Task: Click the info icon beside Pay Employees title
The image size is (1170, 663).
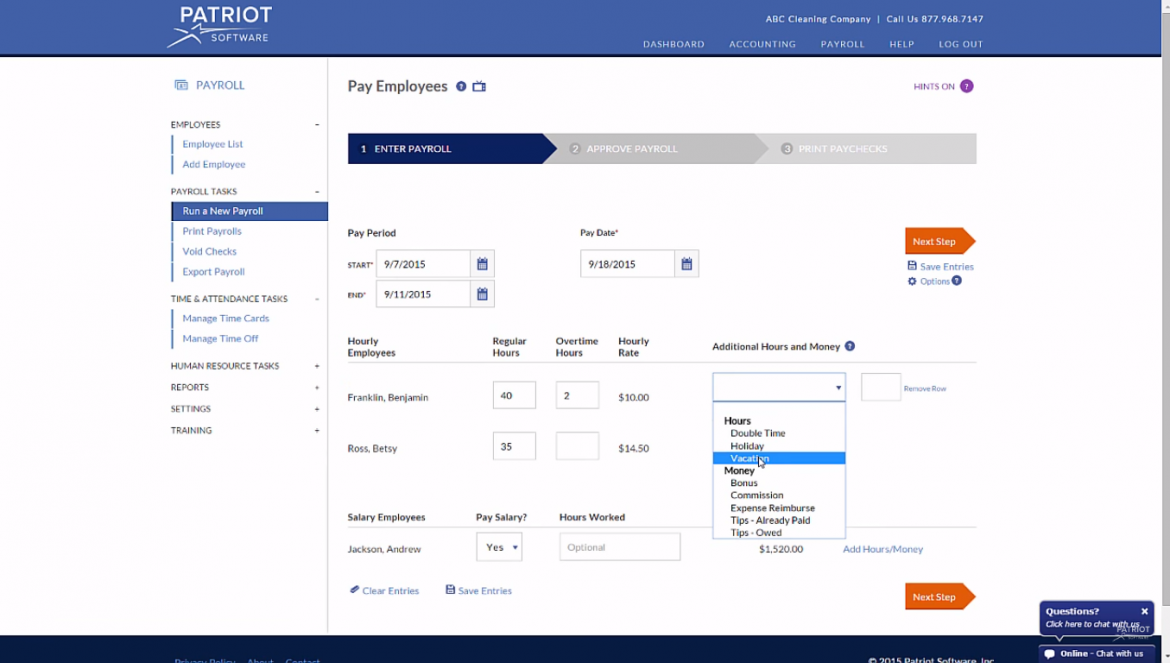Action: pos(460,86)
